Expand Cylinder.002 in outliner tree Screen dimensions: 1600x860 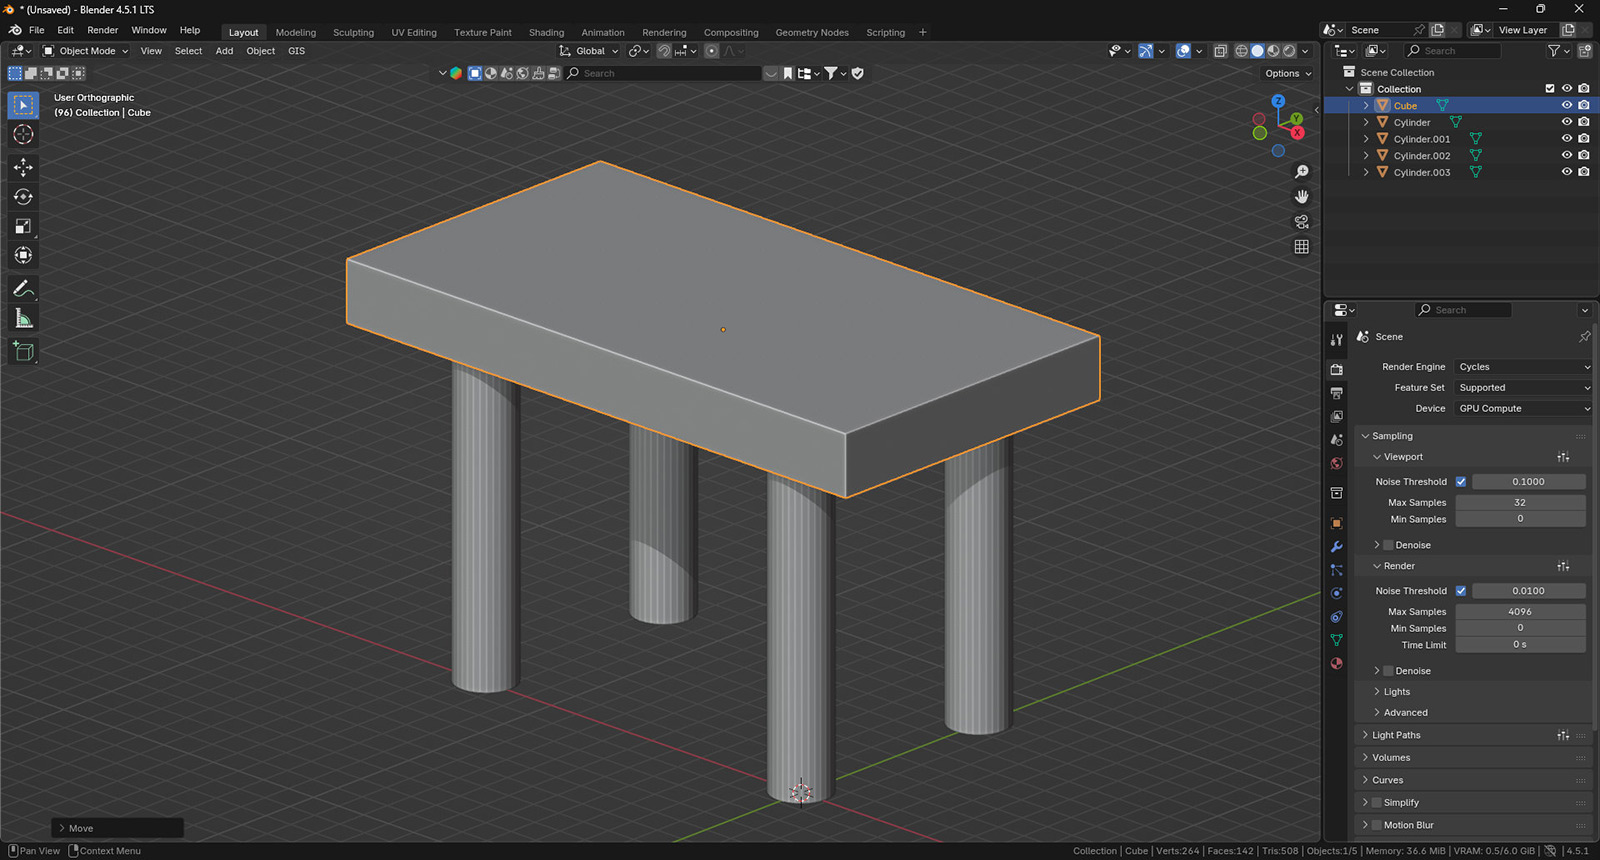(x=1366, y=156)
